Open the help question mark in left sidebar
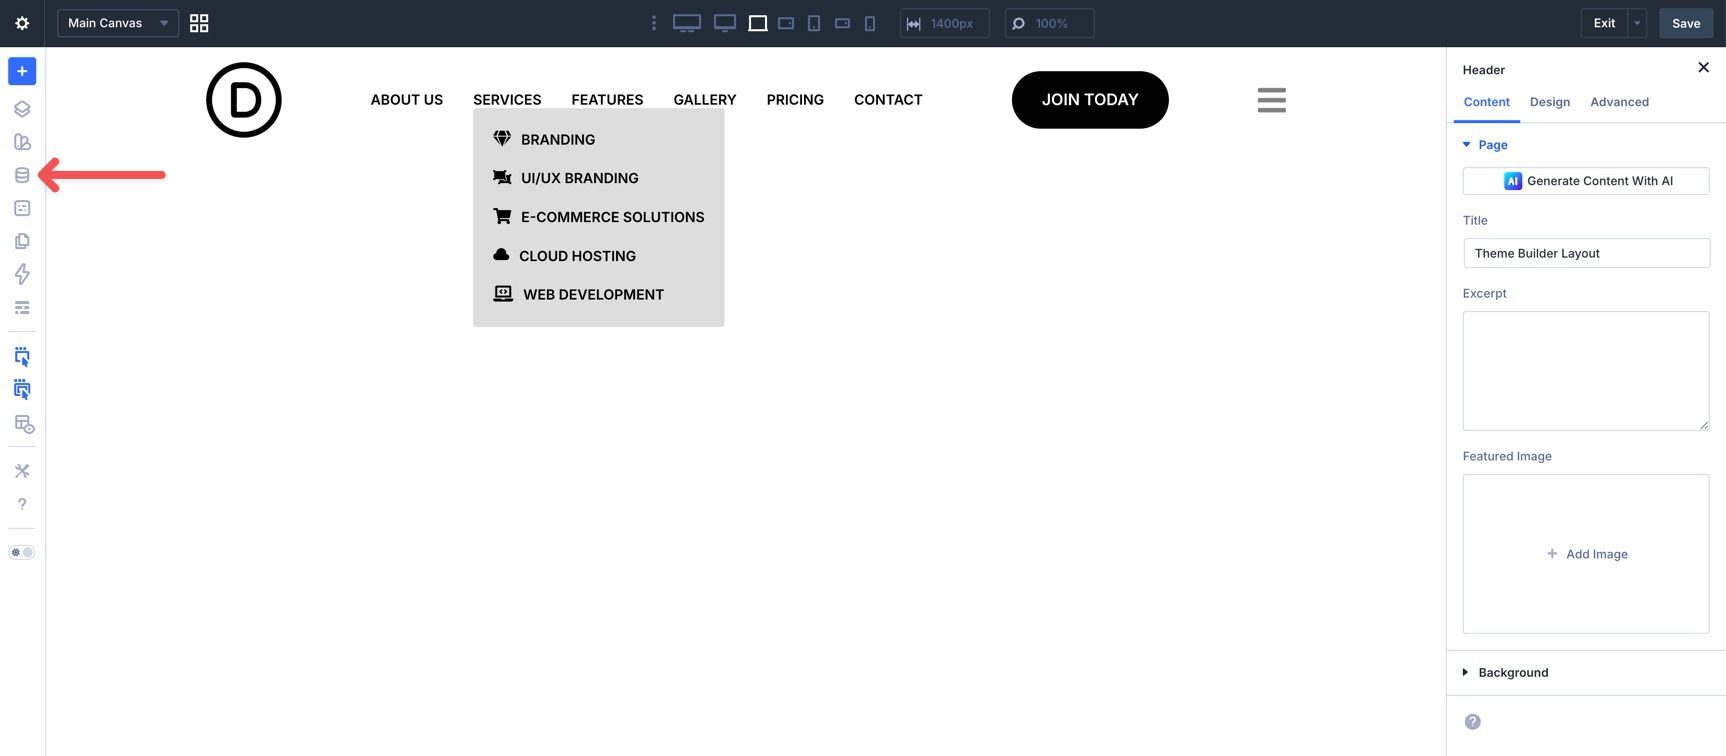 [x=22, y=504]
